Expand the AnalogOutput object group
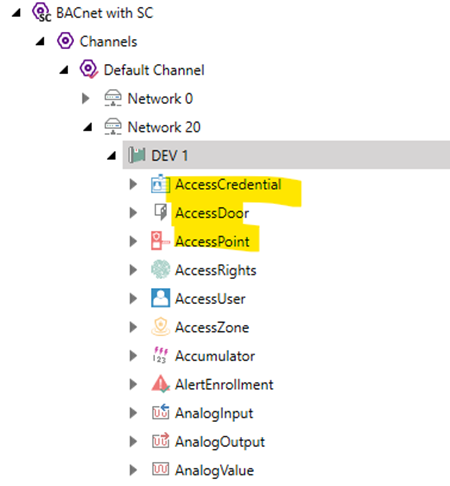This screenshot has width=450, height=486. point(133,441)
